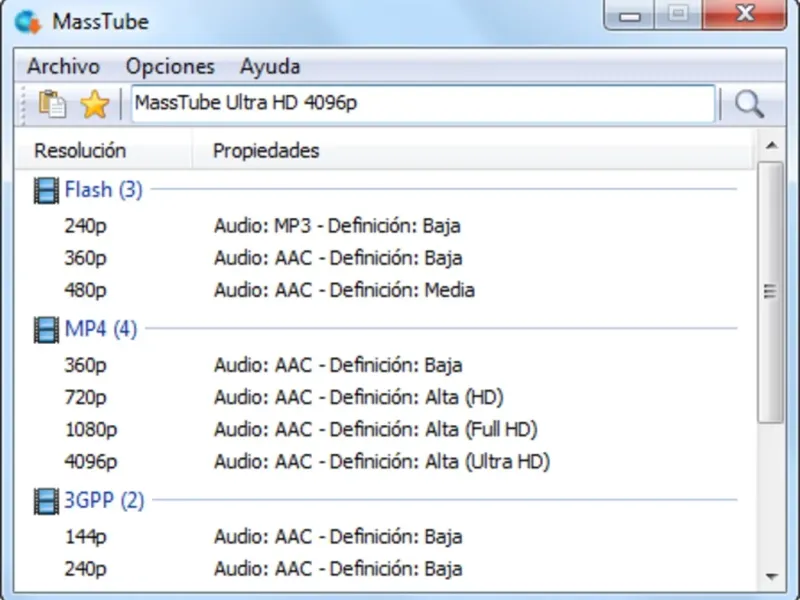The width and height of the screenshot is (800, 600).
Task: Click the film icon beside MP4 (4)
Action: [46, 330]
